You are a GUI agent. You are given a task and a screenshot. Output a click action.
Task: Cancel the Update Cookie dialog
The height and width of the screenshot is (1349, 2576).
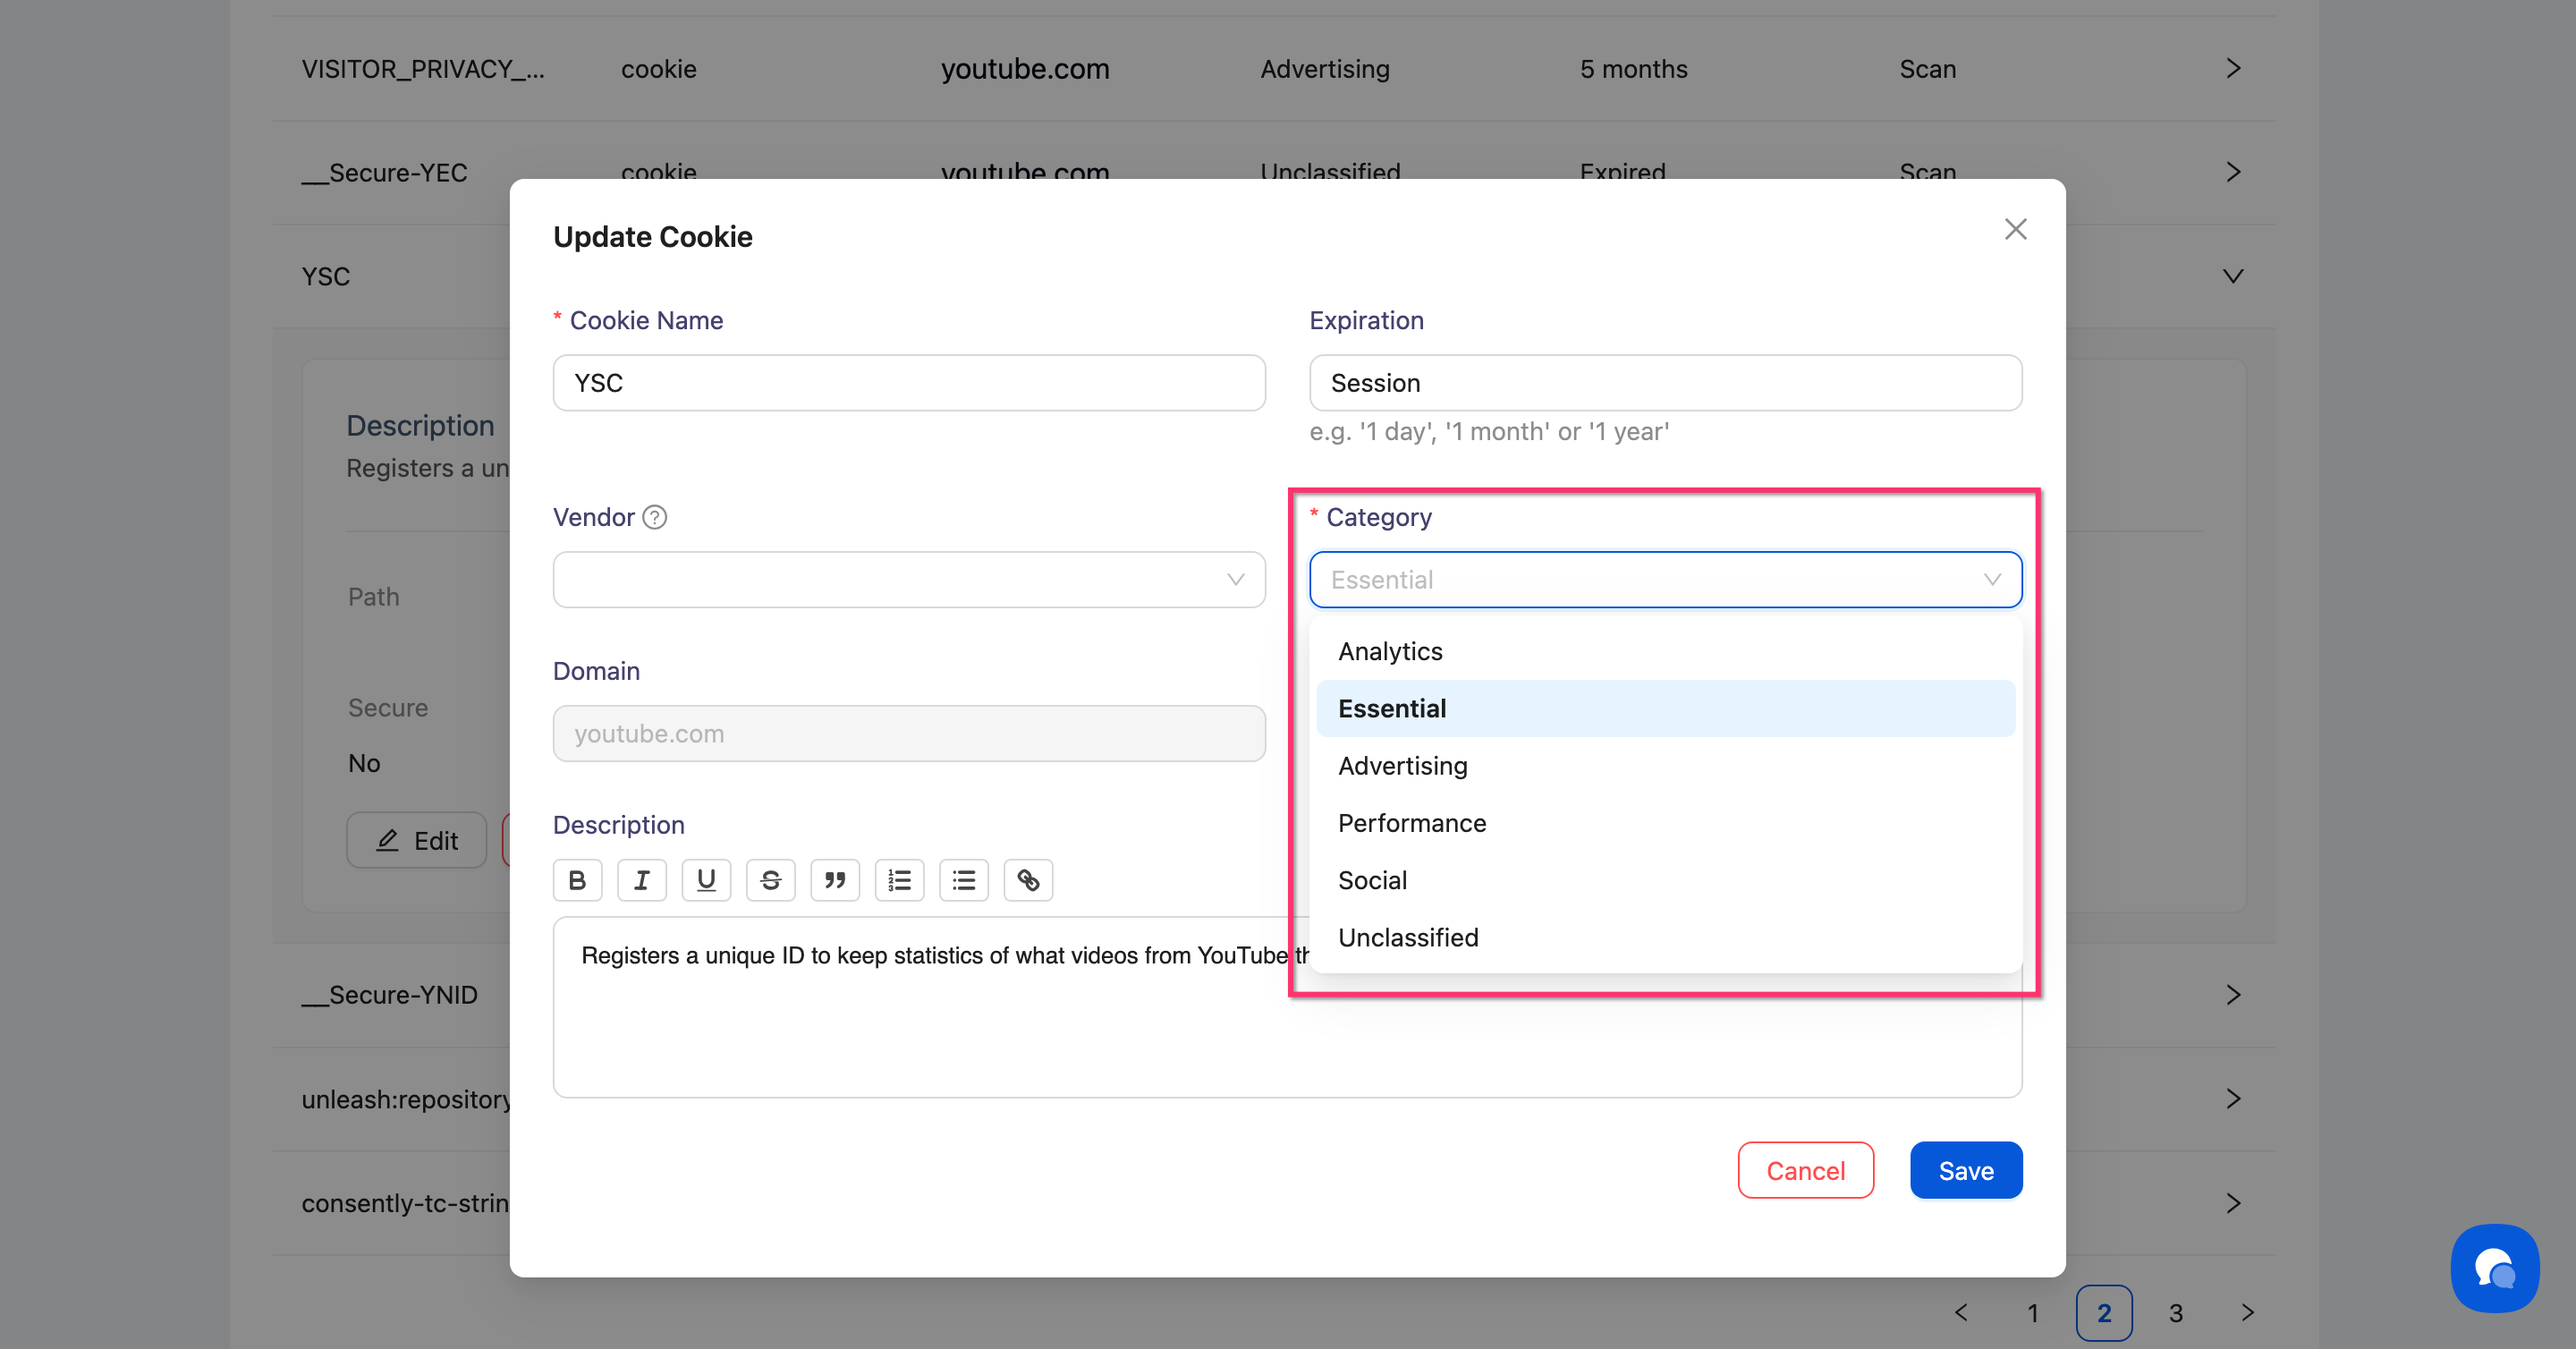1805,1170
